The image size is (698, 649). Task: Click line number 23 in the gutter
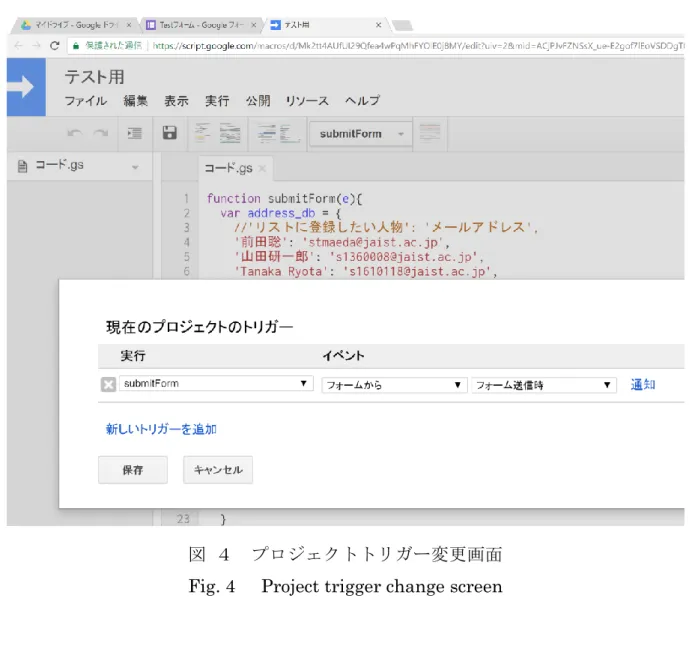(x=183, y=519)
